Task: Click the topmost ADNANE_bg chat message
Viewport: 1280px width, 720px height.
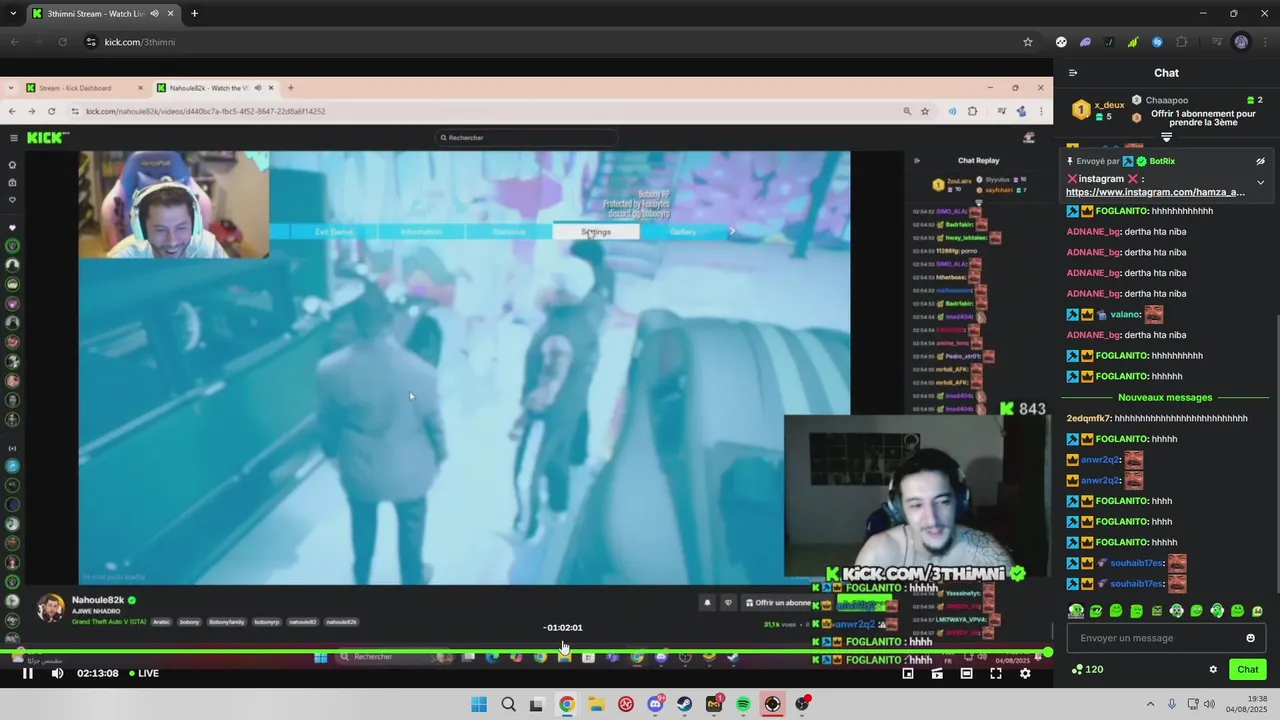Action: pyautogui.click(x=1127, y=231)
